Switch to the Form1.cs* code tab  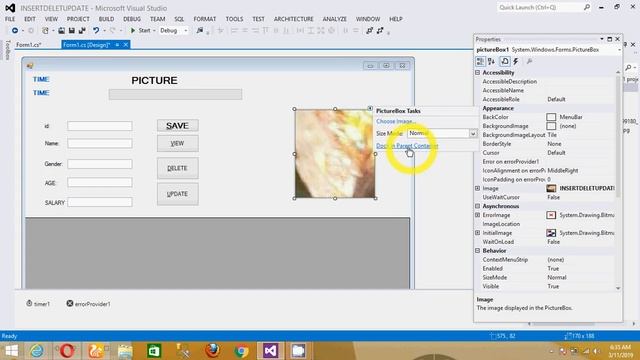pyautogui.click(x=29, y=44)
